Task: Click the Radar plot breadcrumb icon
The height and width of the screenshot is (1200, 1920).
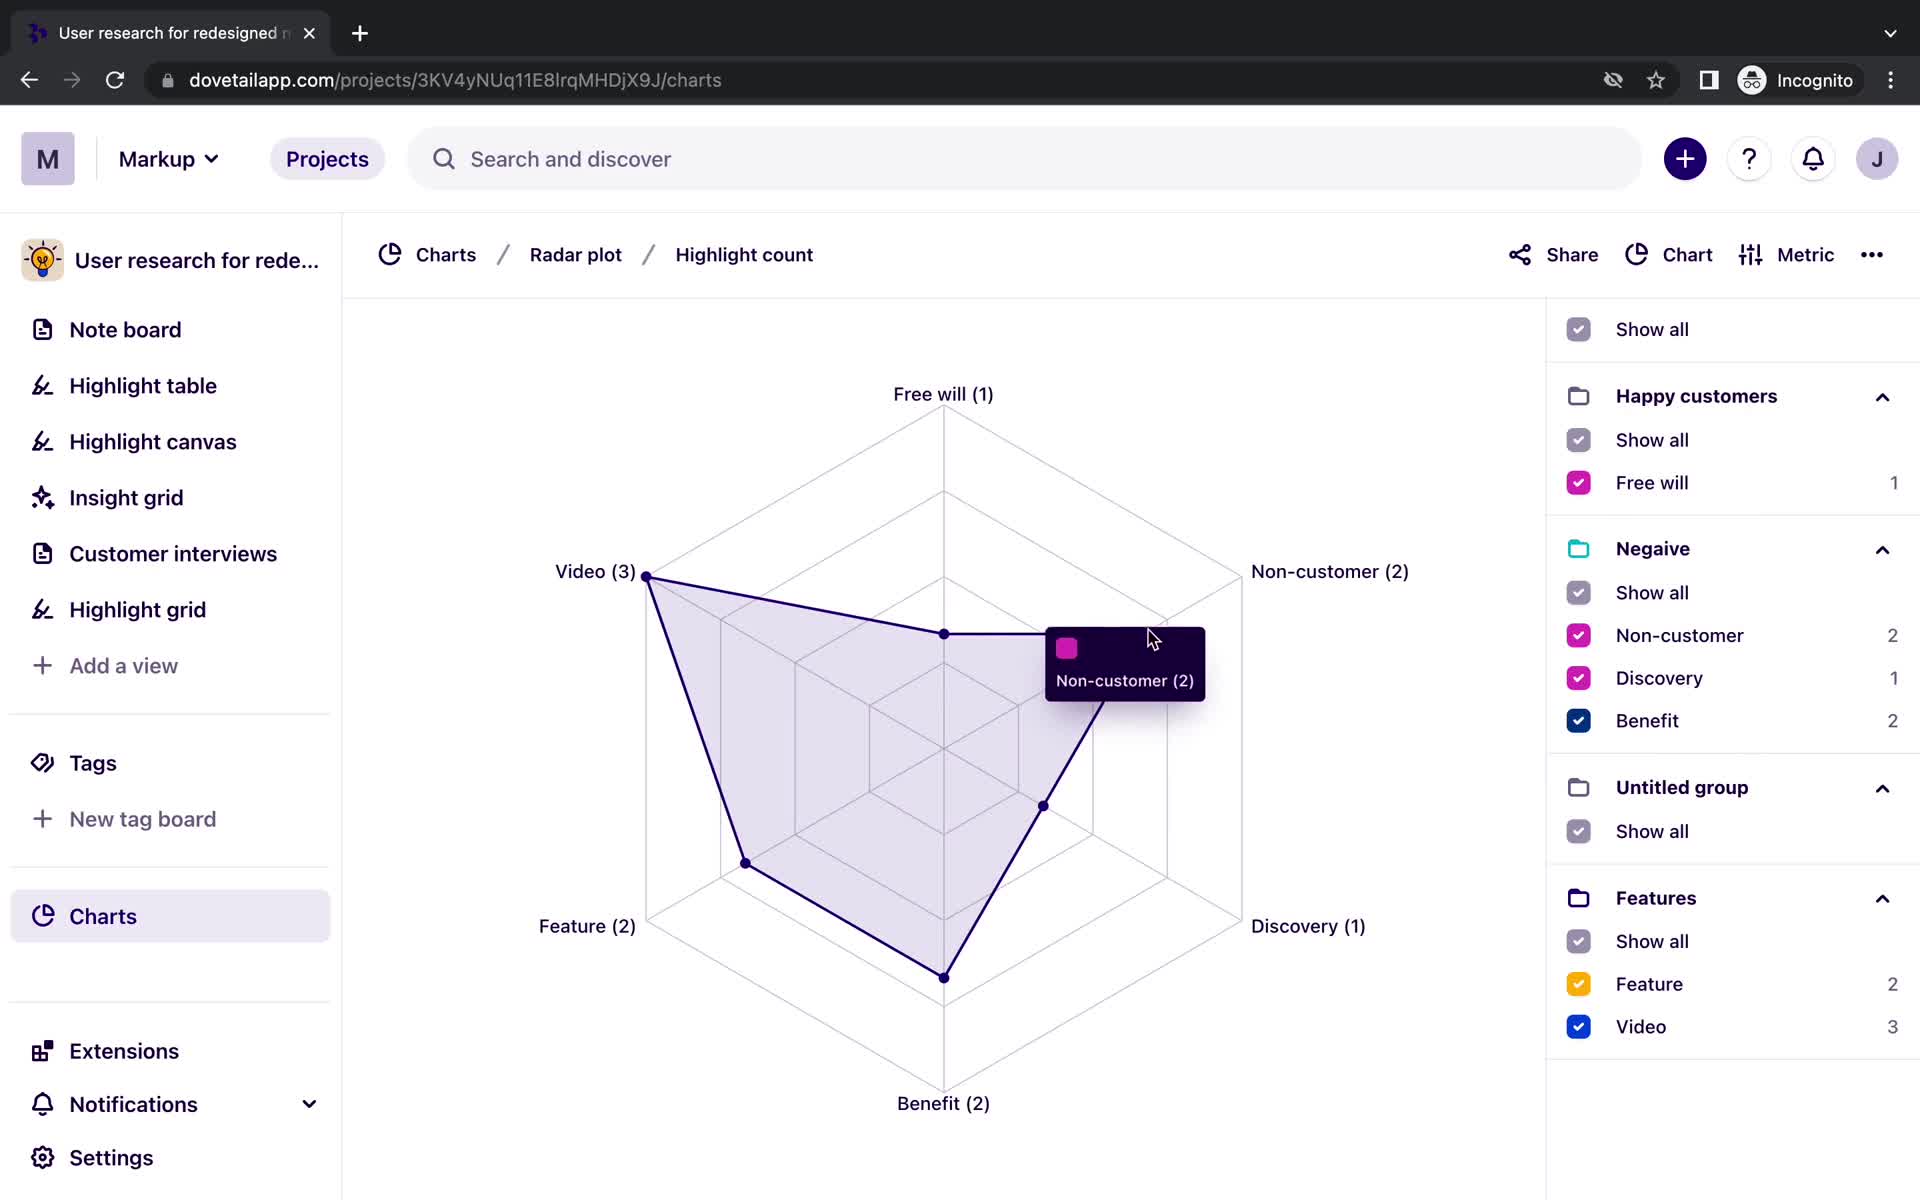Action: [576, 254]
